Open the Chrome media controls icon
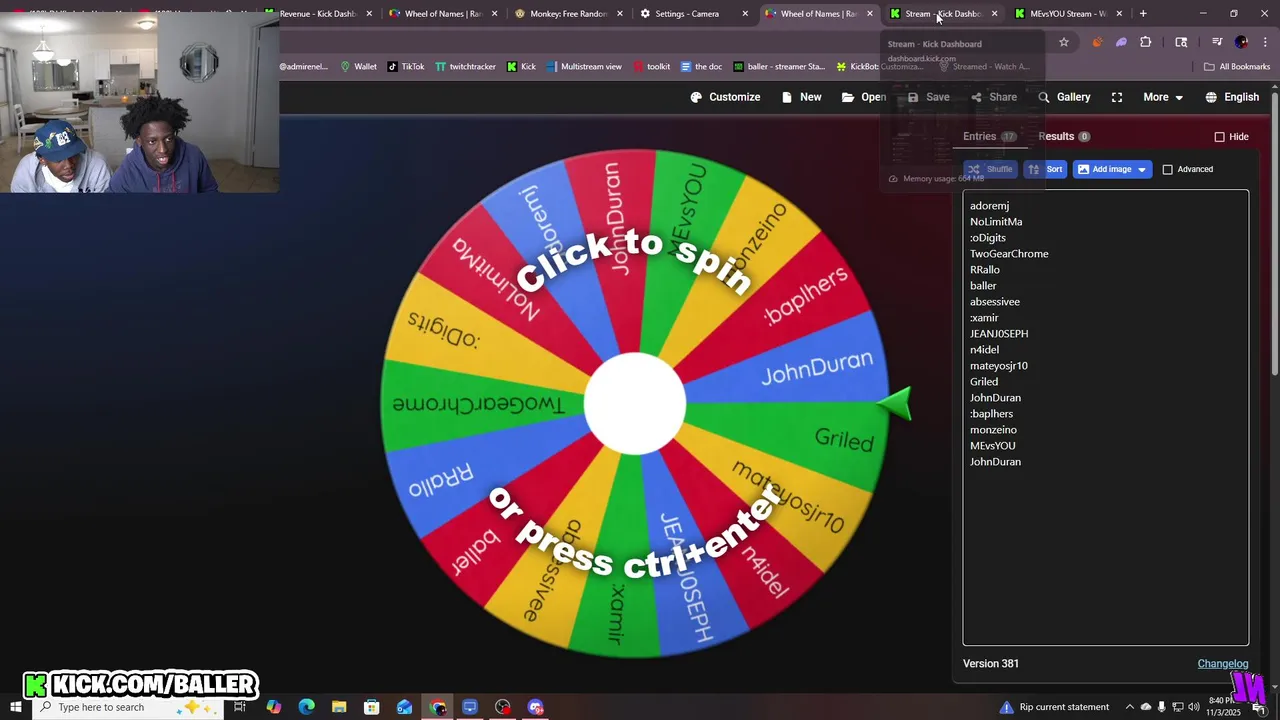 point(1217,42)
